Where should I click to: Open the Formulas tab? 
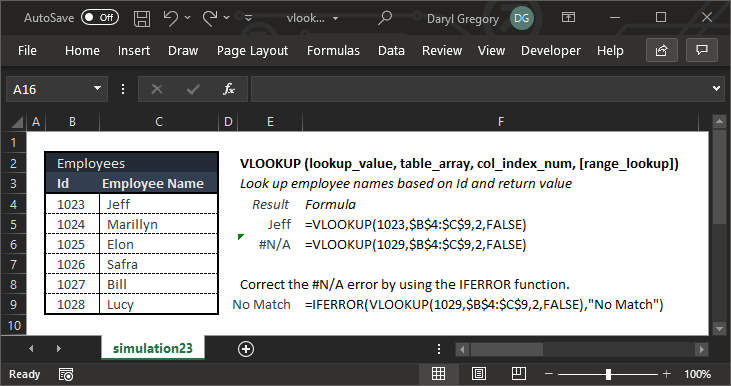(333, 50)
